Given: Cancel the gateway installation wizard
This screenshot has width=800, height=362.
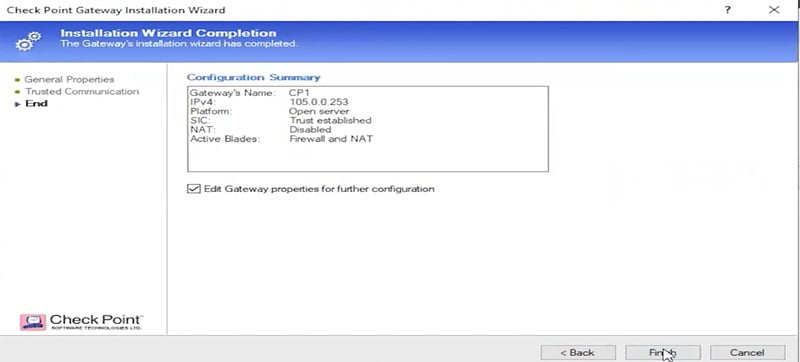Looking at the screenshot, I should pyautogui.click(x=747, y=352).
